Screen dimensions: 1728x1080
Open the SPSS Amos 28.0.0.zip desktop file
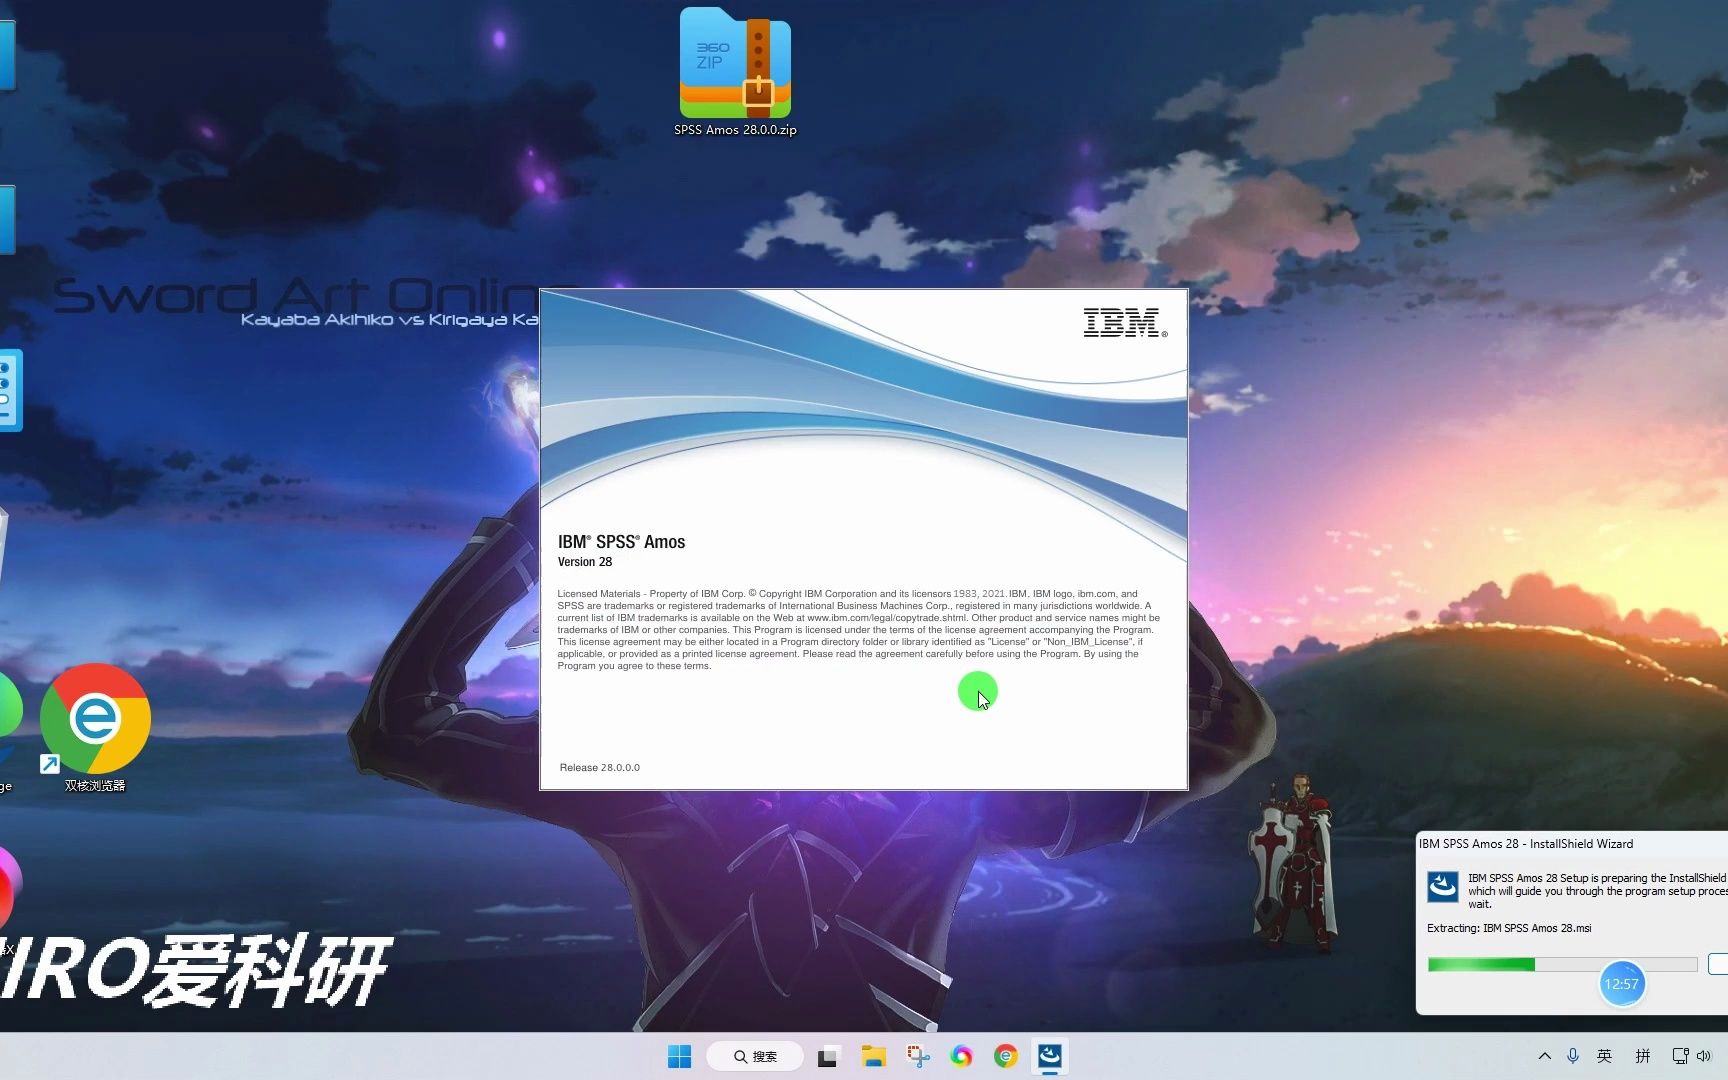[735, 72]
